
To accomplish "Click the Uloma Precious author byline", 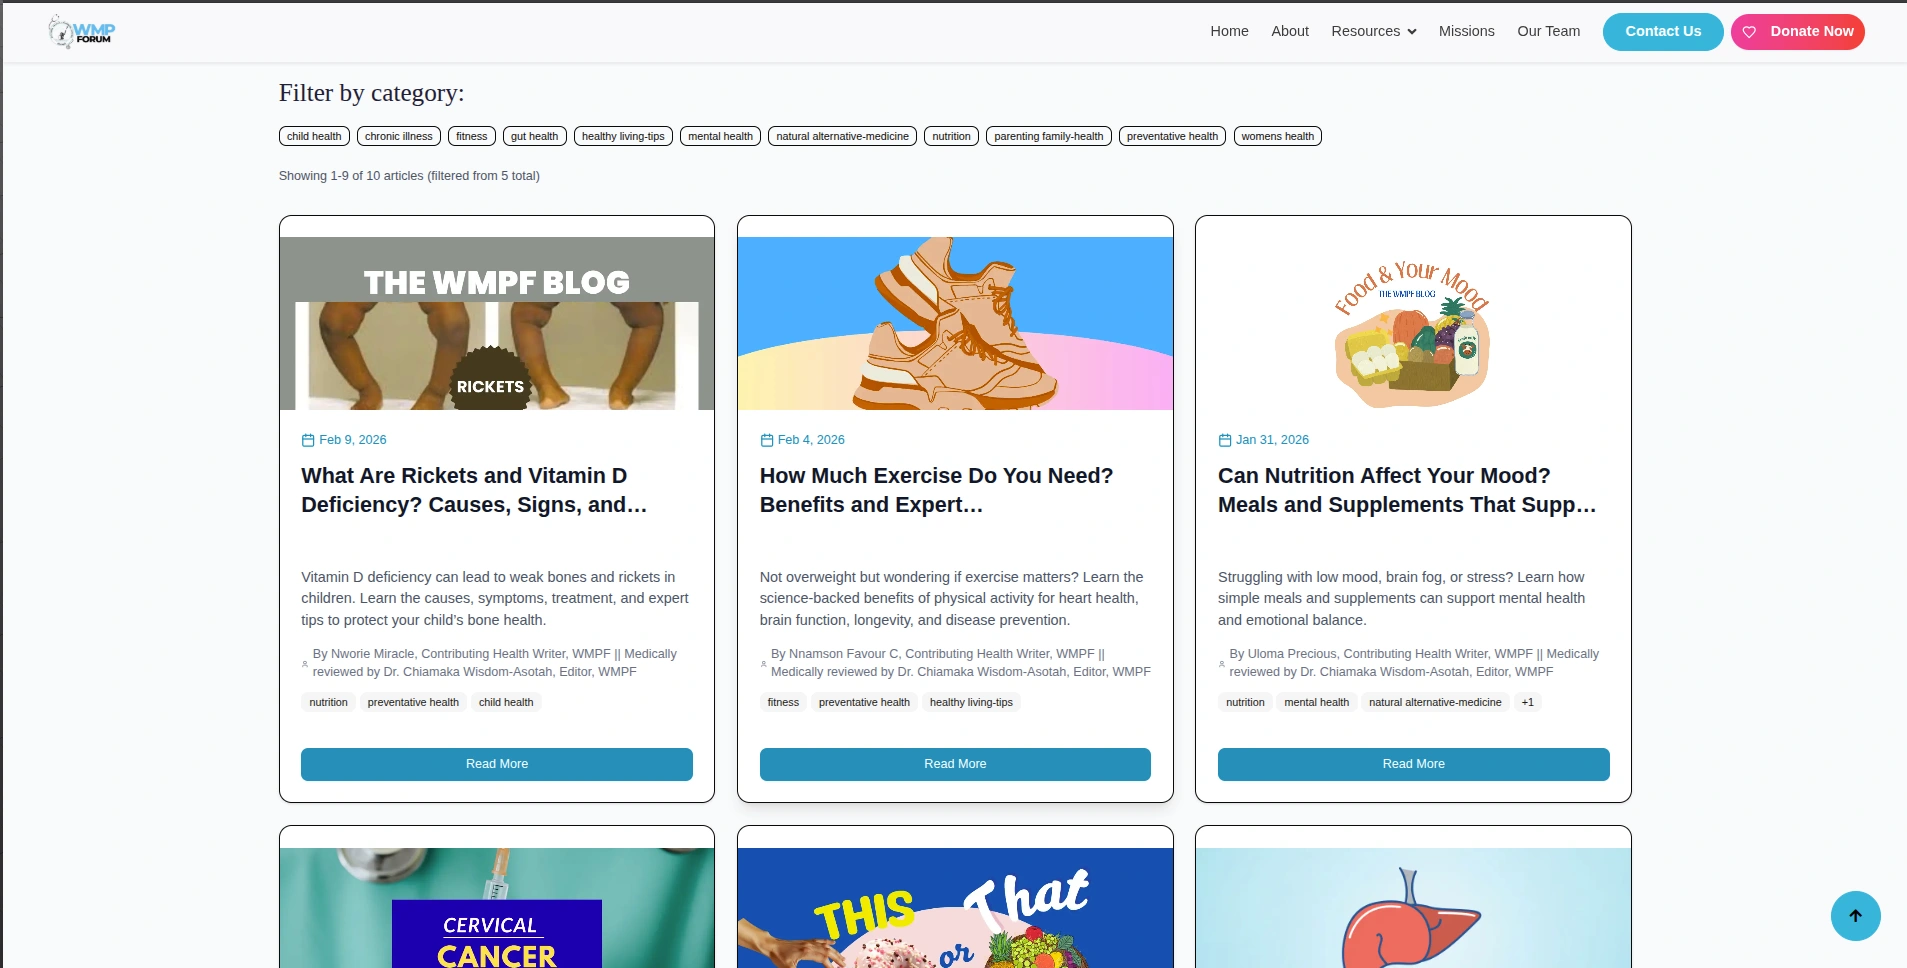I will coord(1414,663).
